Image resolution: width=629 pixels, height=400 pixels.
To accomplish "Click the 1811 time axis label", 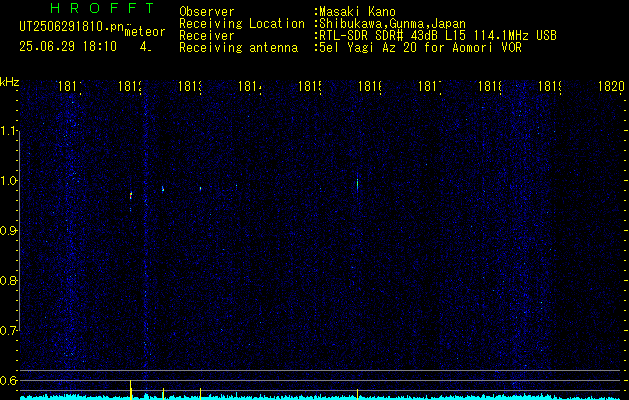I will coord(70,86).
